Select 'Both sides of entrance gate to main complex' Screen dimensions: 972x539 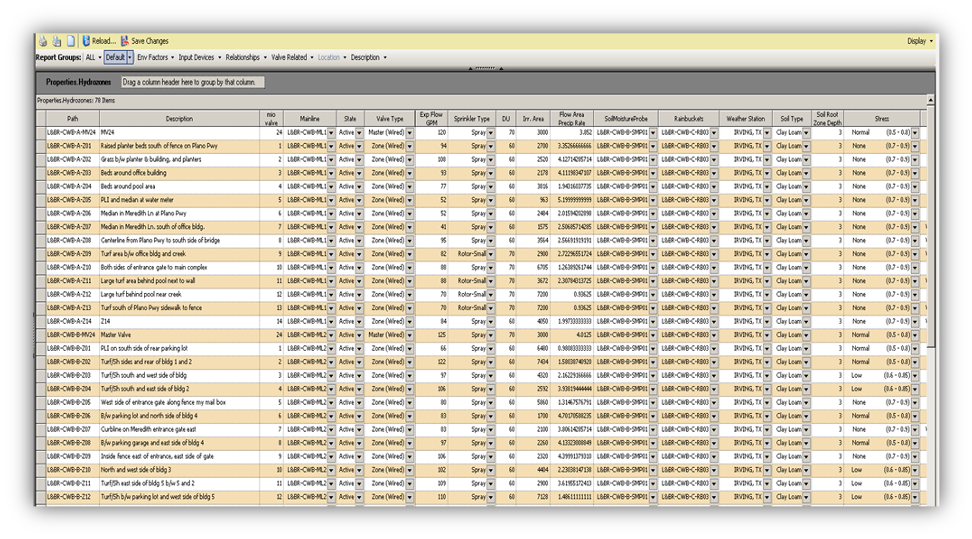pos(179,267)
